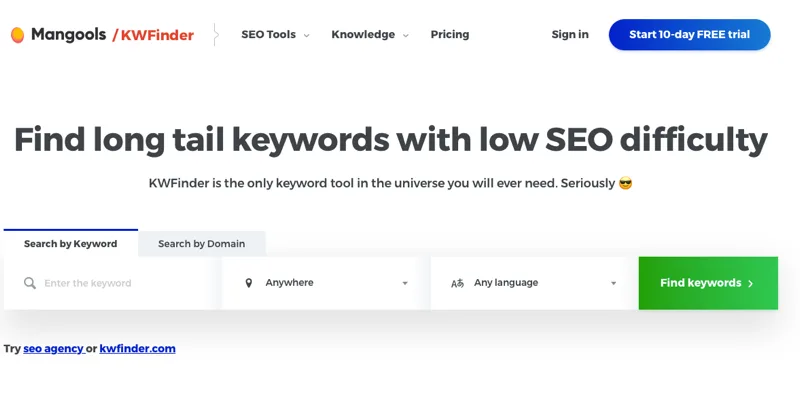Try the kwfinder.com example link
Screen dimensions: 800x400
(137, 349)
